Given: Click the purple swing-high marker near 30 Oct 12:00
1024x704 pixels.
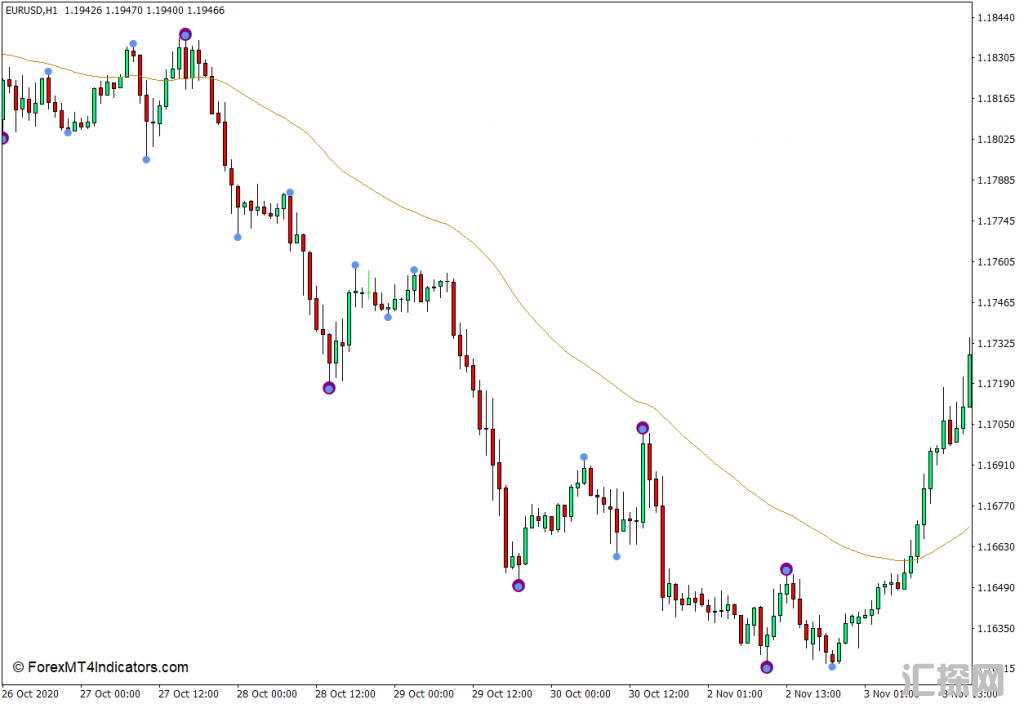Looking at the screenshot, I should (x=642, y=428).
